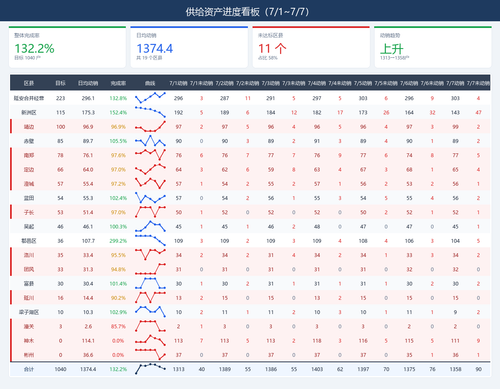Image resolution: width=500 pixels, height=389 pixels.
Task: Click the 曲线 column header
Action: click(150, 83)
